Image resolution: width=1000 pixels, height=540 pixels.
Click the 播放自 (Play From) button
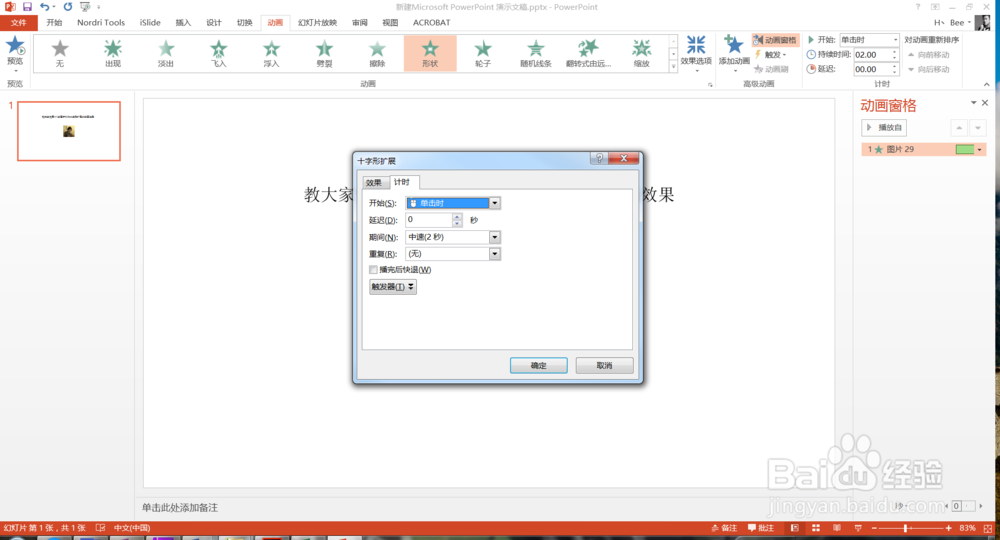point(884,128)
